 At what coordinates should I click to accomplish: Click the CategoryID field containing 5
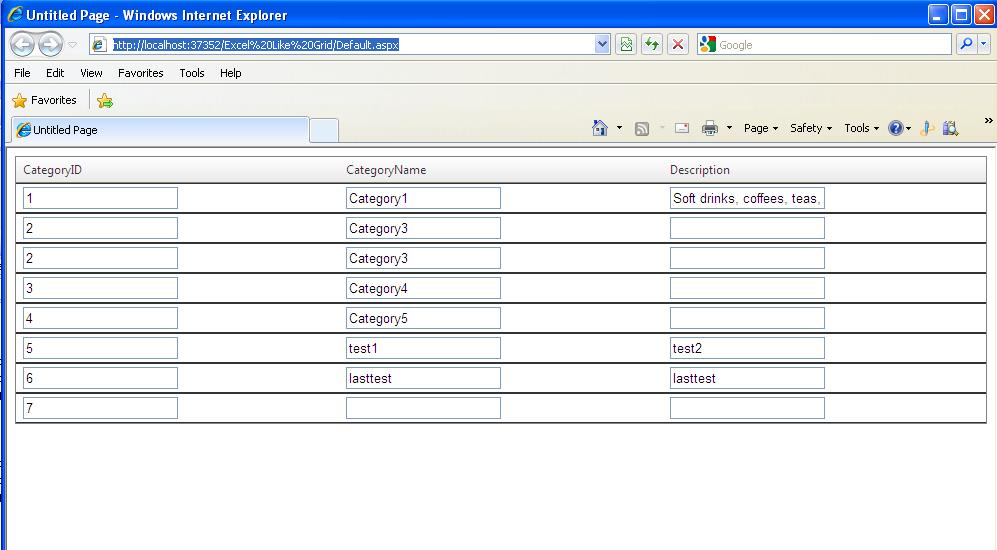point(100,348)
